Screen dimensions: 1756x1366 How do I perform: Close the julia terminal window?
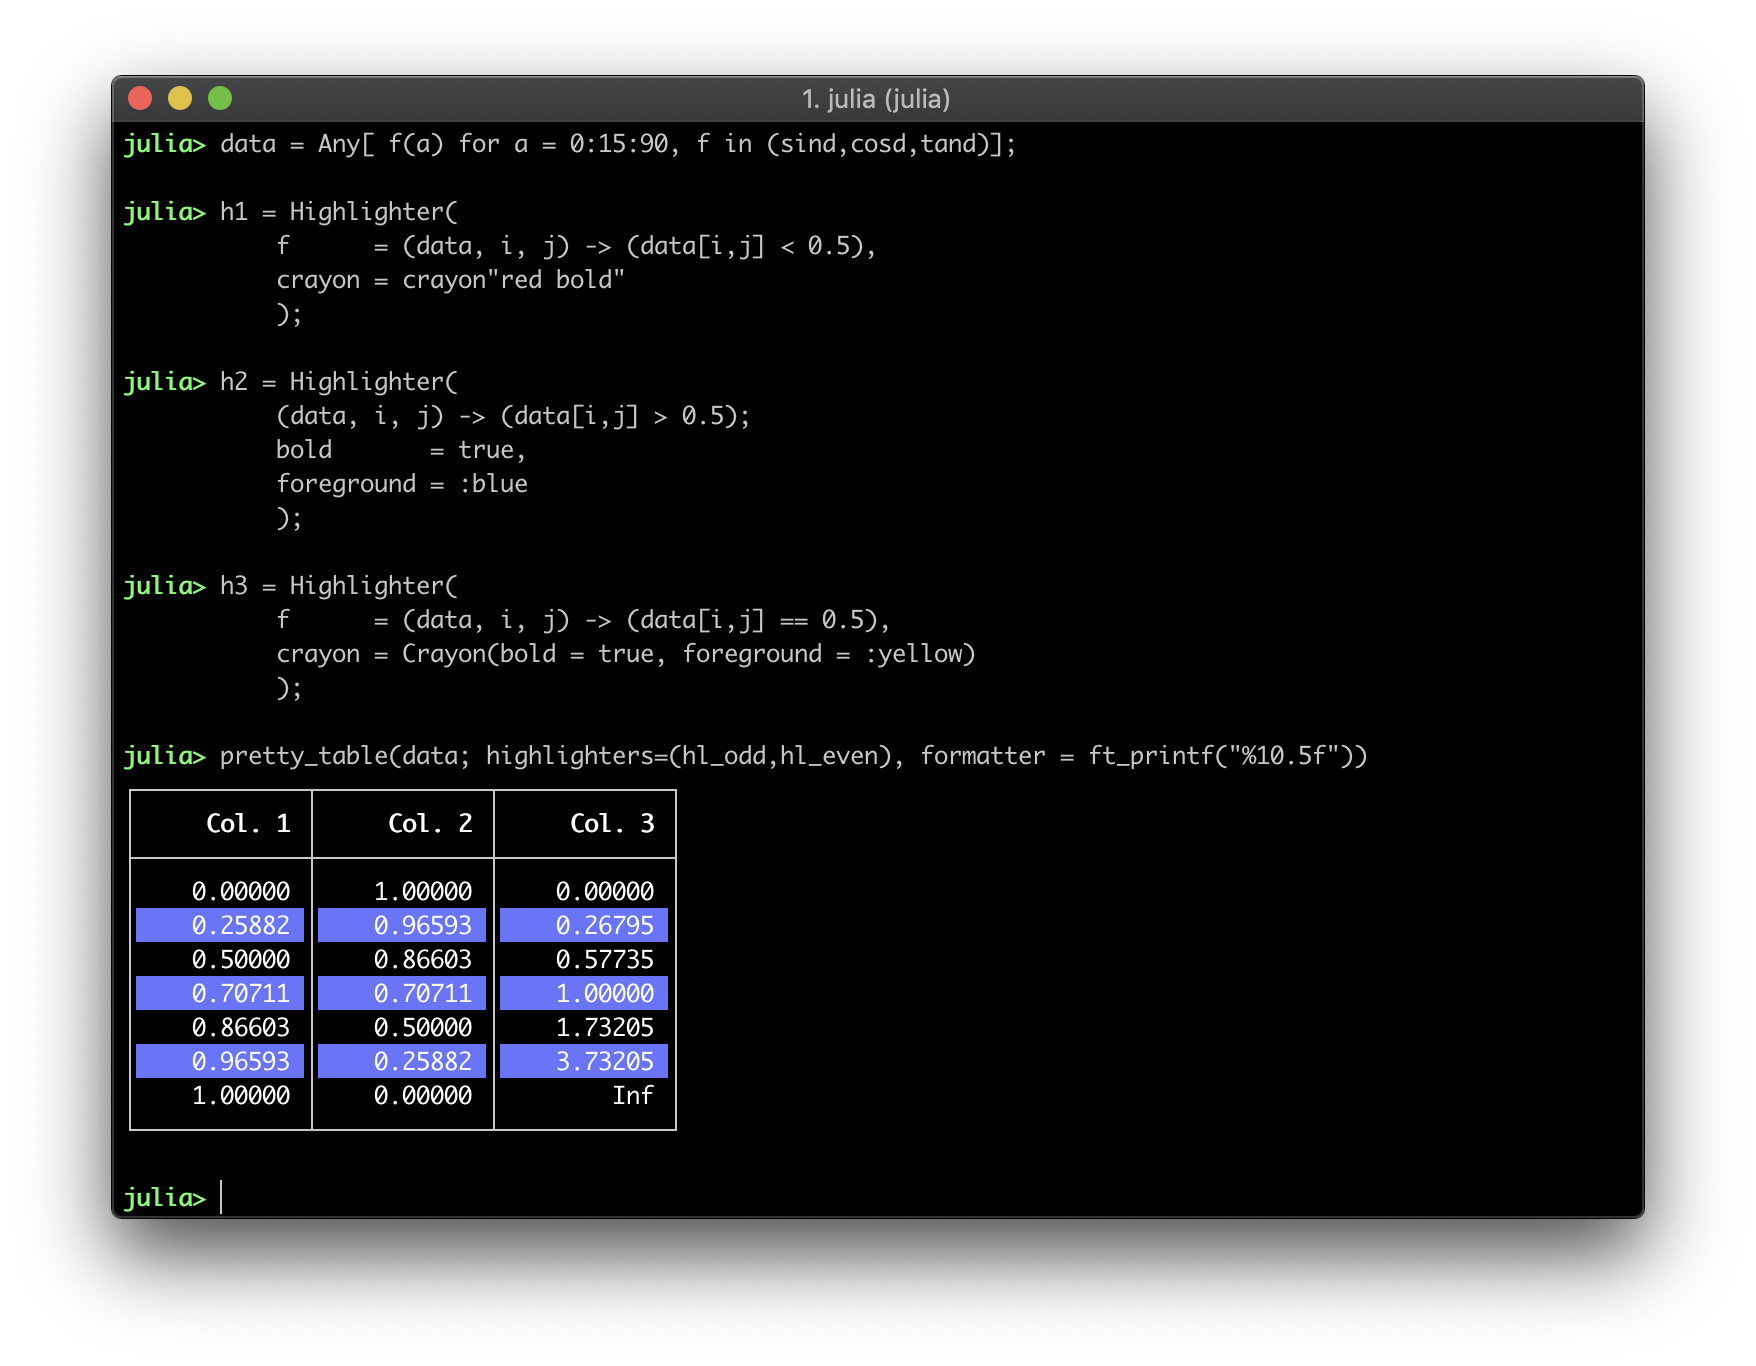140,98
